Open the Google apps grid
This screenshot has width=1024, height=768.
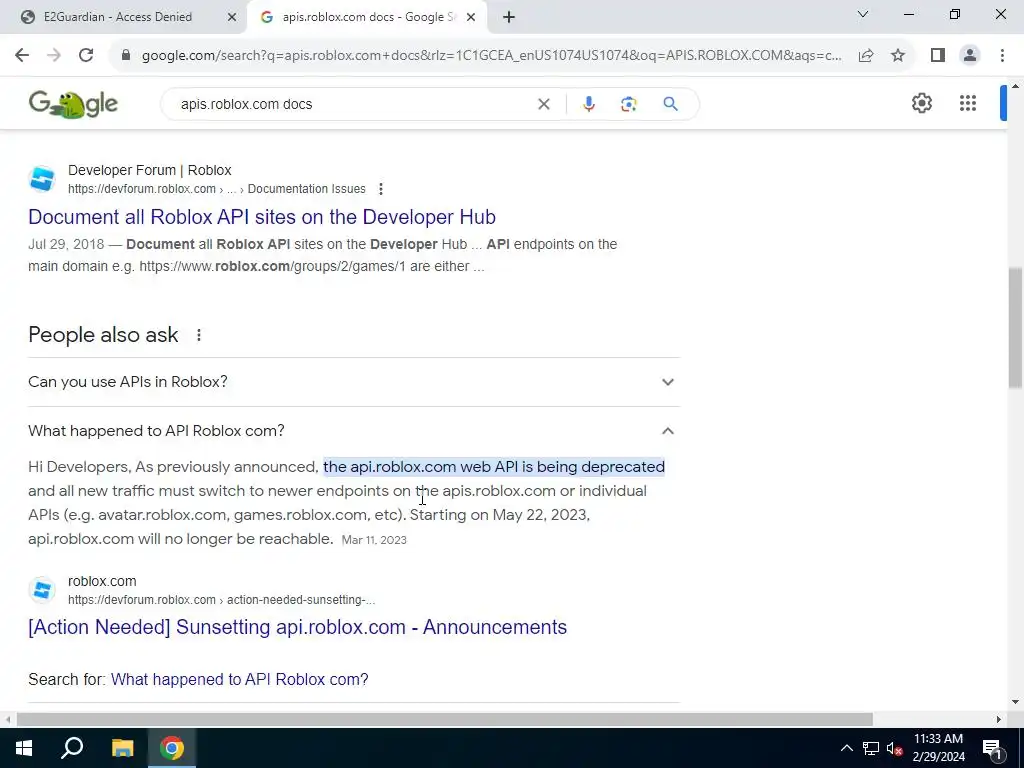[x=968, y=103]
